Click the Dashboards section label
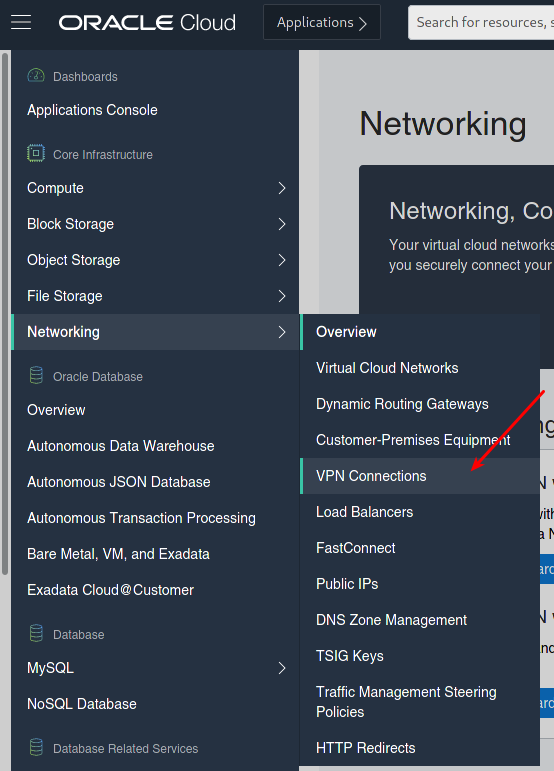Image resolution: width=554 pixels, height=771 pixels. 85,77
